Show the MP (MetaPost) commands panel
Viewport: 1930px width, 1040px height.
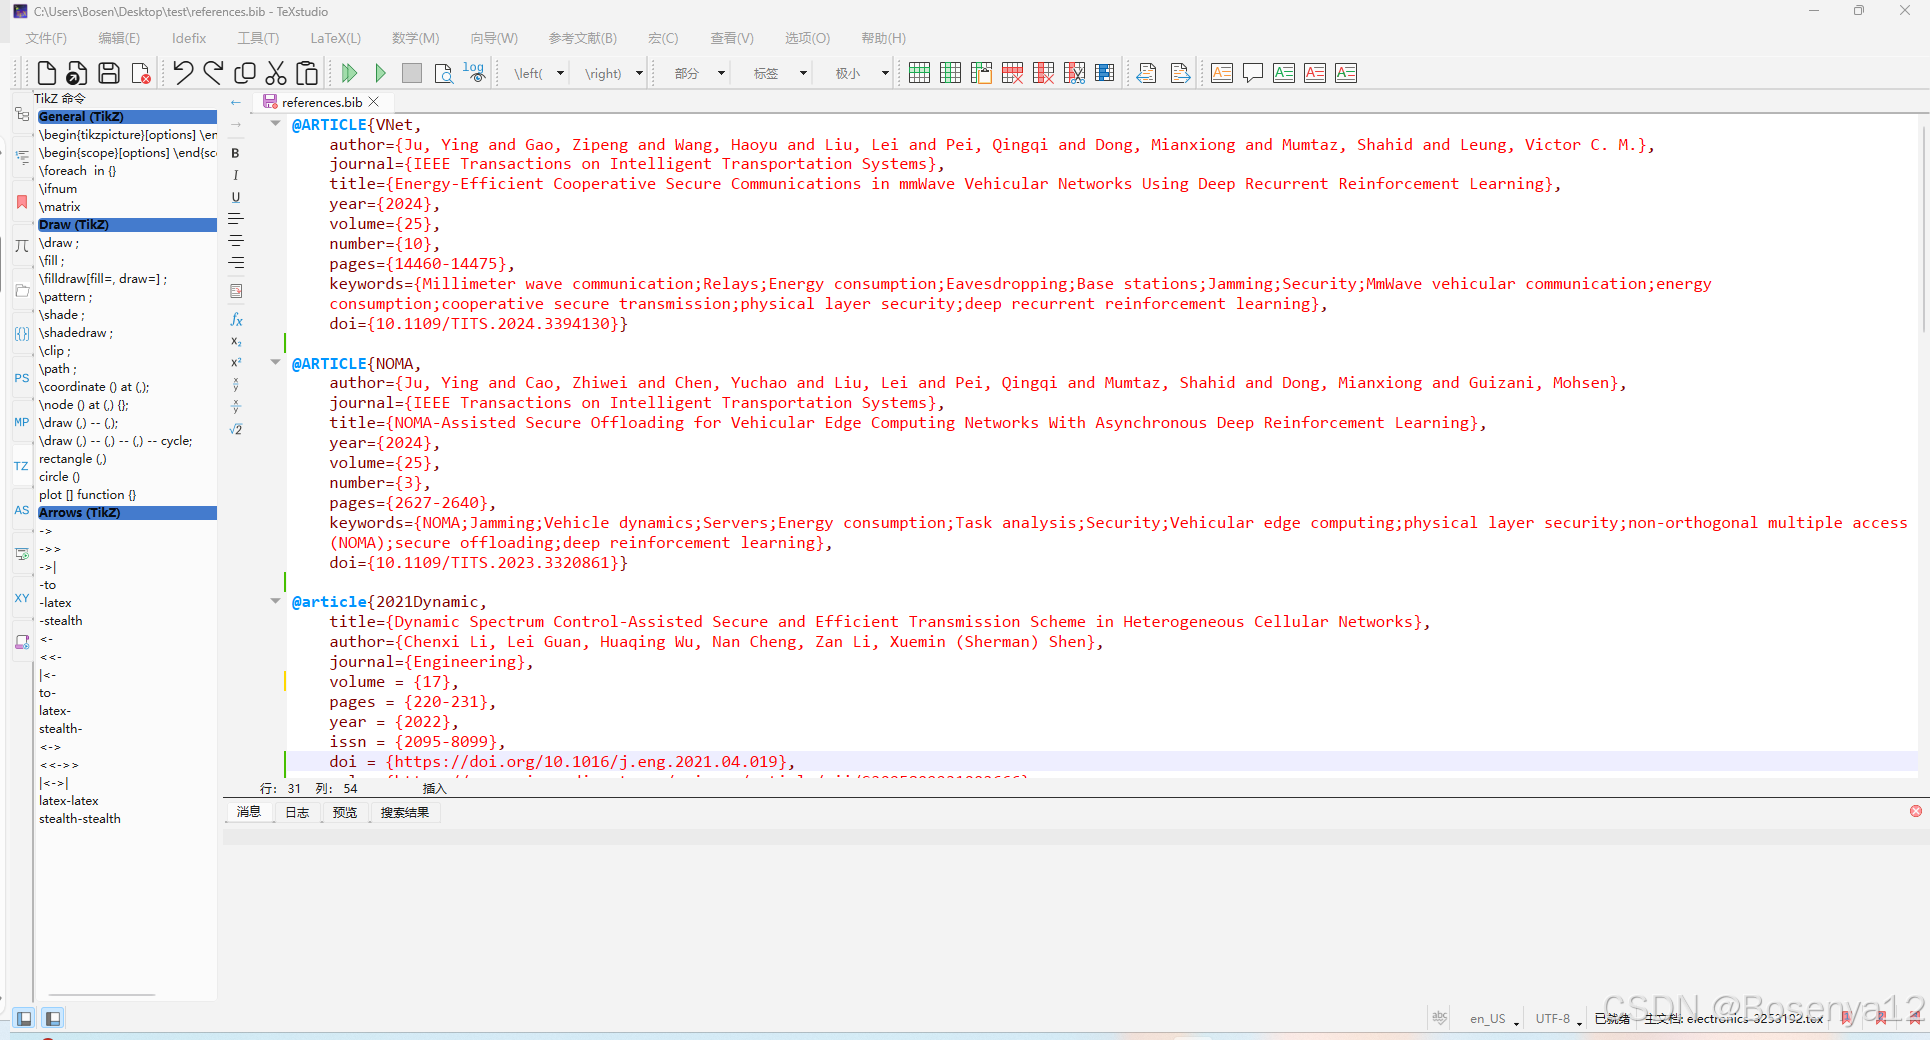tap(22, 422)
